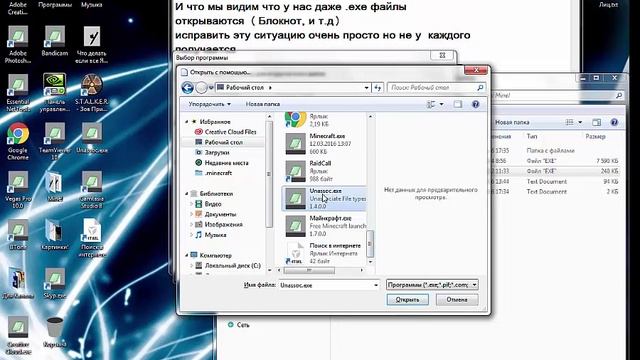Refresh the address bar location
Viewport: 640px width, 360px height.
tap(378, 88)
